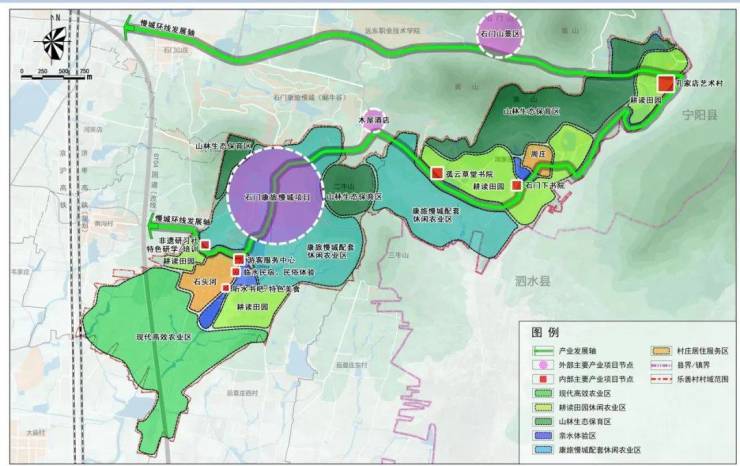Click the 宁阳县 county label
The height and width of the screenshot is (466, 740).
[700, 115]
